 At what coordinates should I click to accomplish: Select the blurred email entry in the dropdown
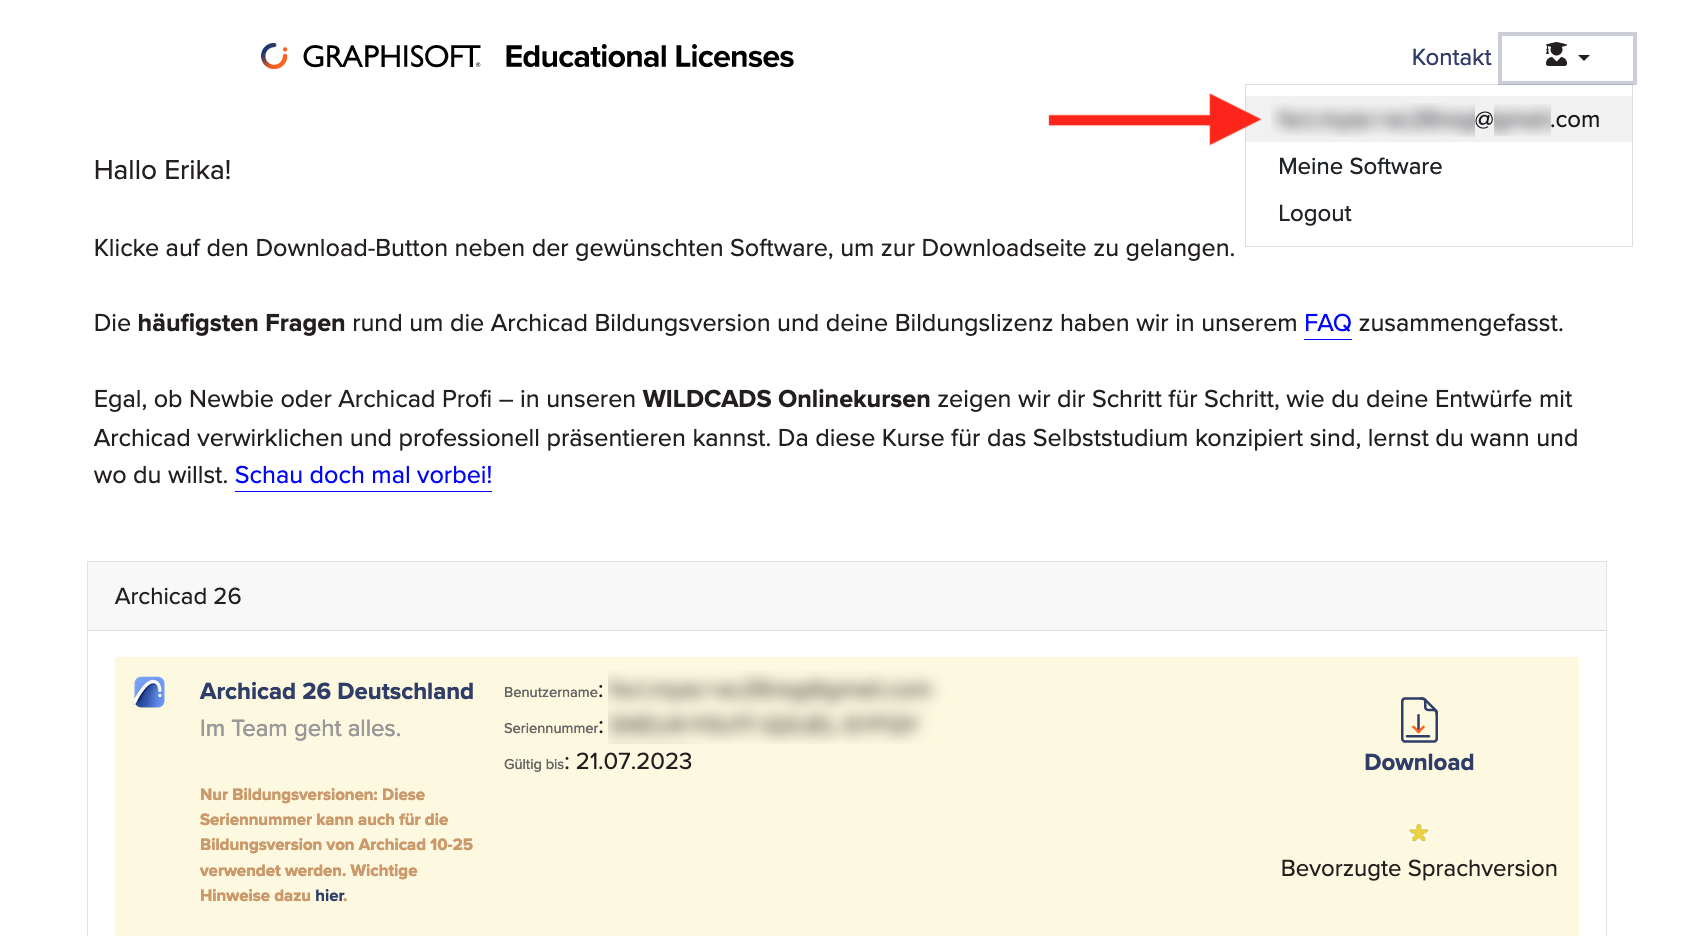[x=1438, y=119]
